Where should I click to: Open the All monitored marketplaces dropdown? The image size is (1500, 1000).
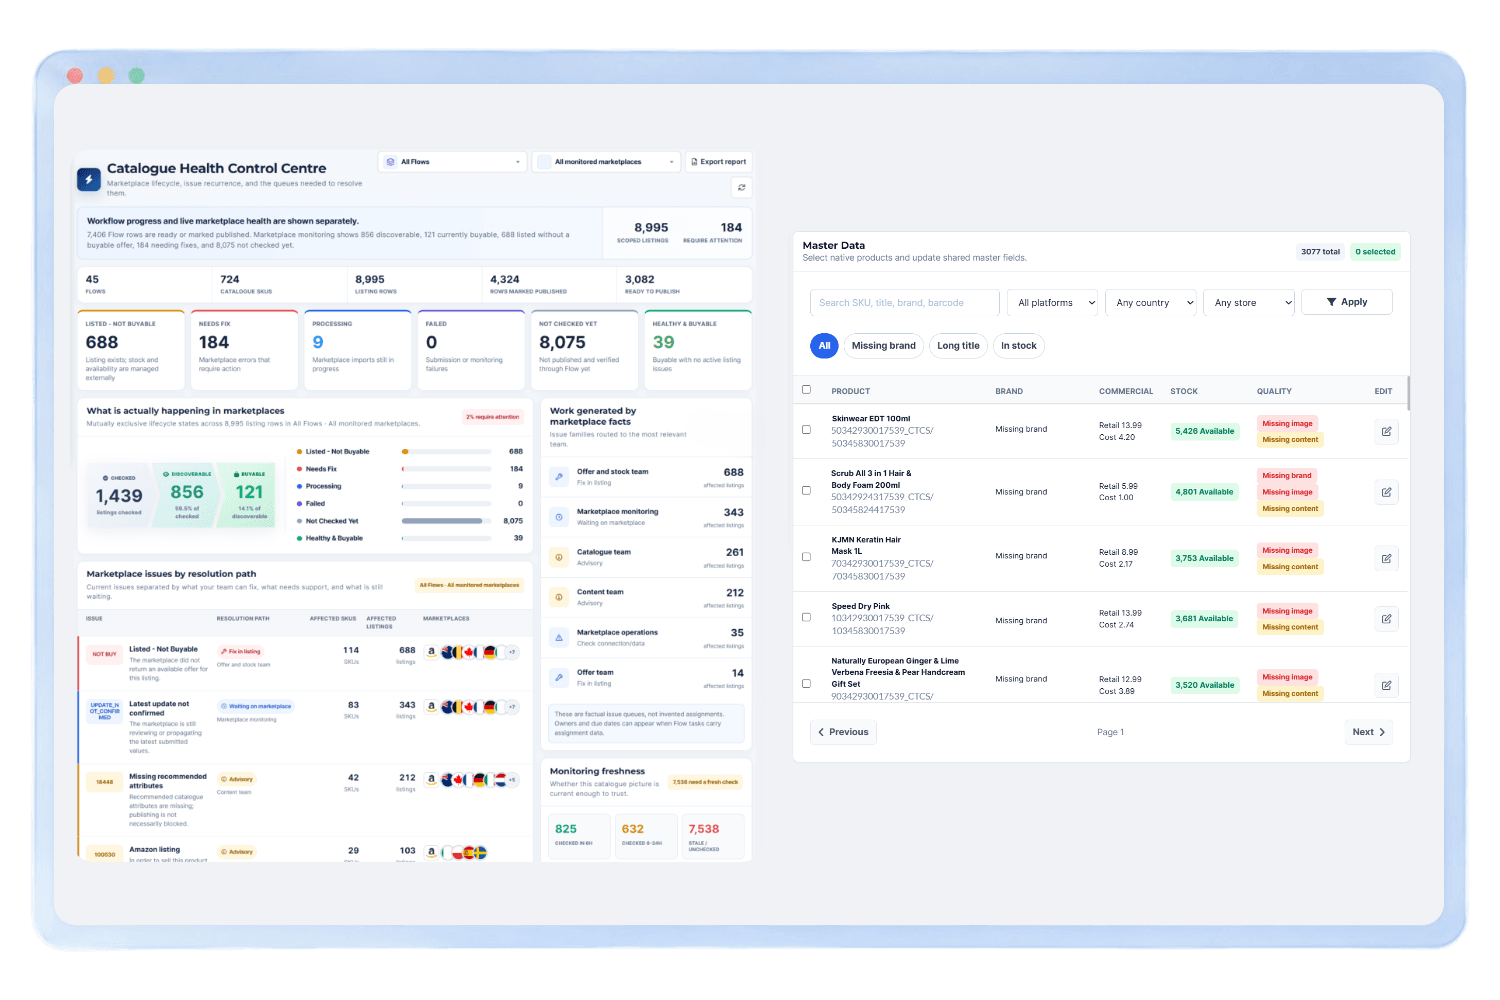606,162
